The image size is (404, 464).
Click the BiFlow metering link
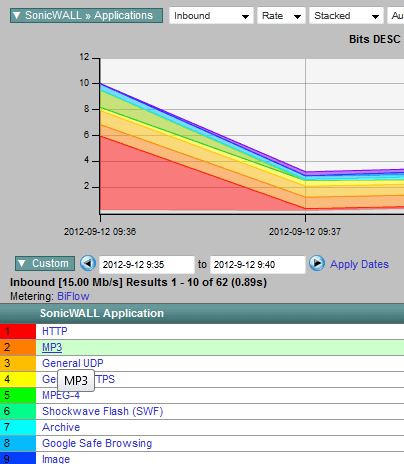[x=73, y=296]
